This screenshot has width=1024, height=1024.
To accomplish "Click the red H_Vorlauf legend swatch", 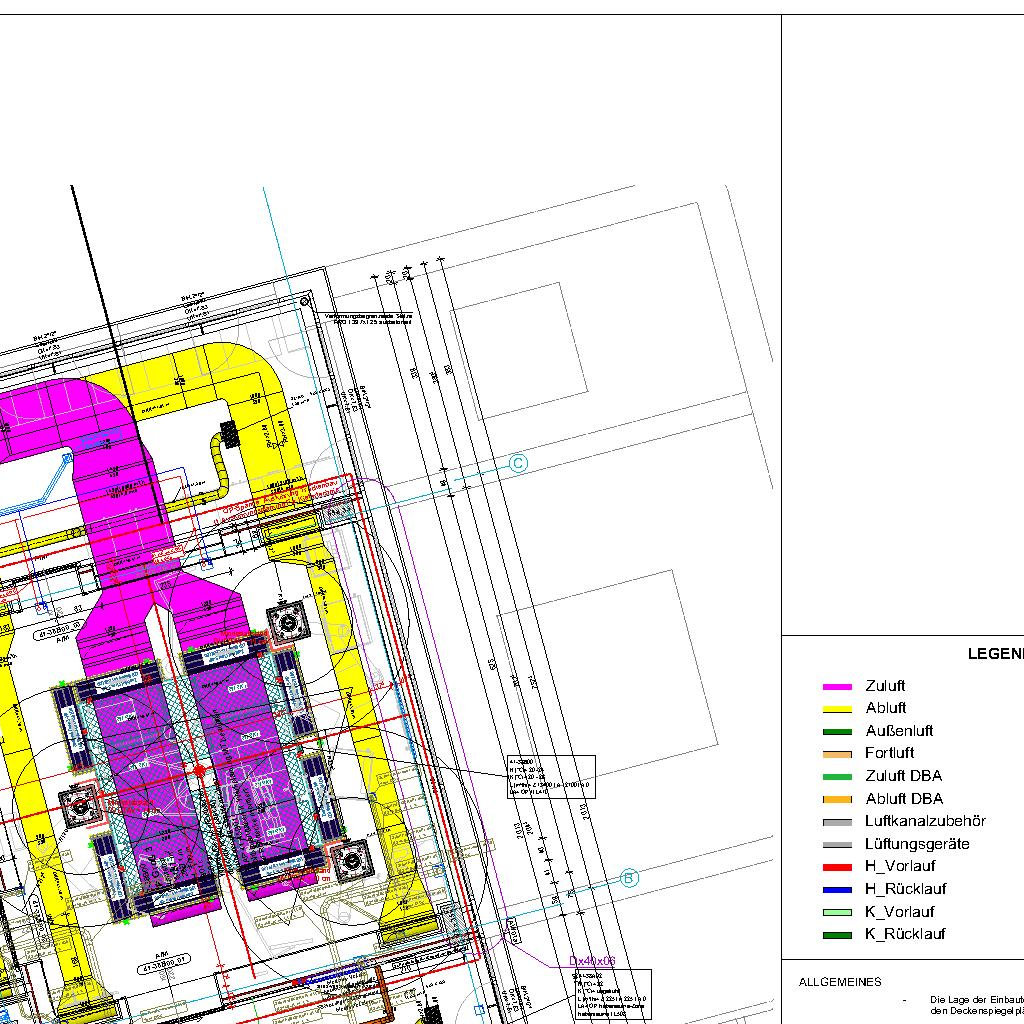I will 837,867.
